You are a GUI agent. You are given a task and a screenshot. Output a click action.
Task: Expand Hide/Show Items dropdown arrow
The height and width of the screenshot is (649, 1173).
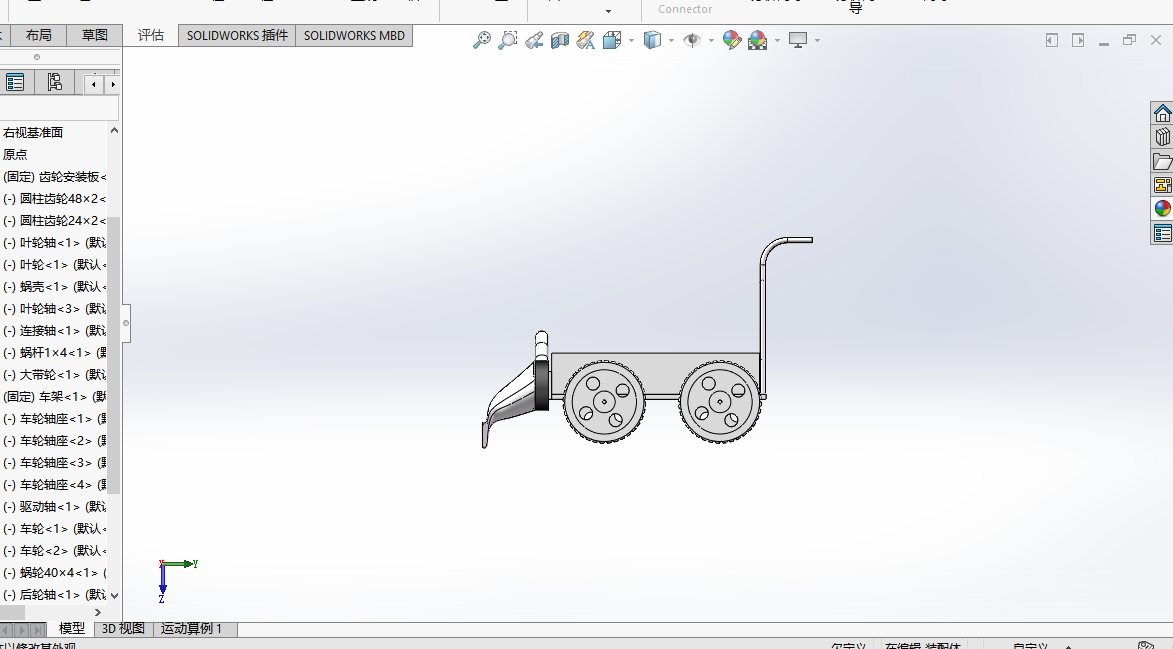[x=711, y=40]
